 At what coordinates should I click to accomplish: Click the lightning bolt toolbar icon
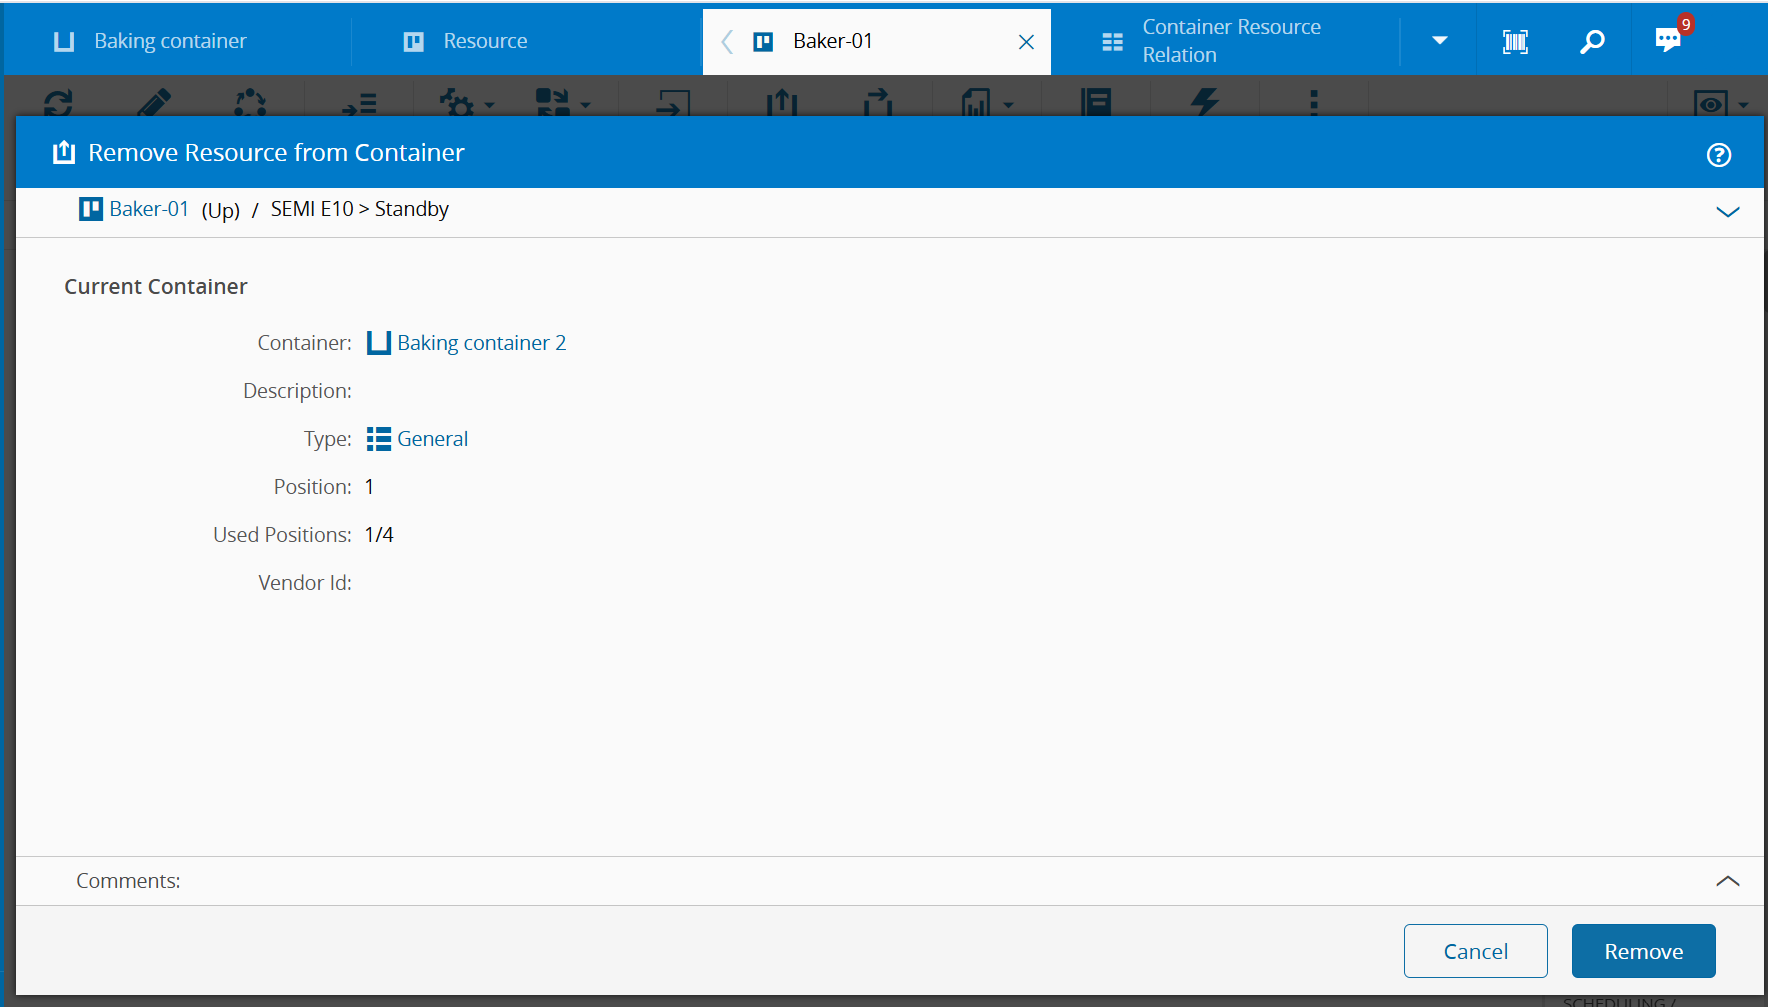click(x=1206, y=102)
